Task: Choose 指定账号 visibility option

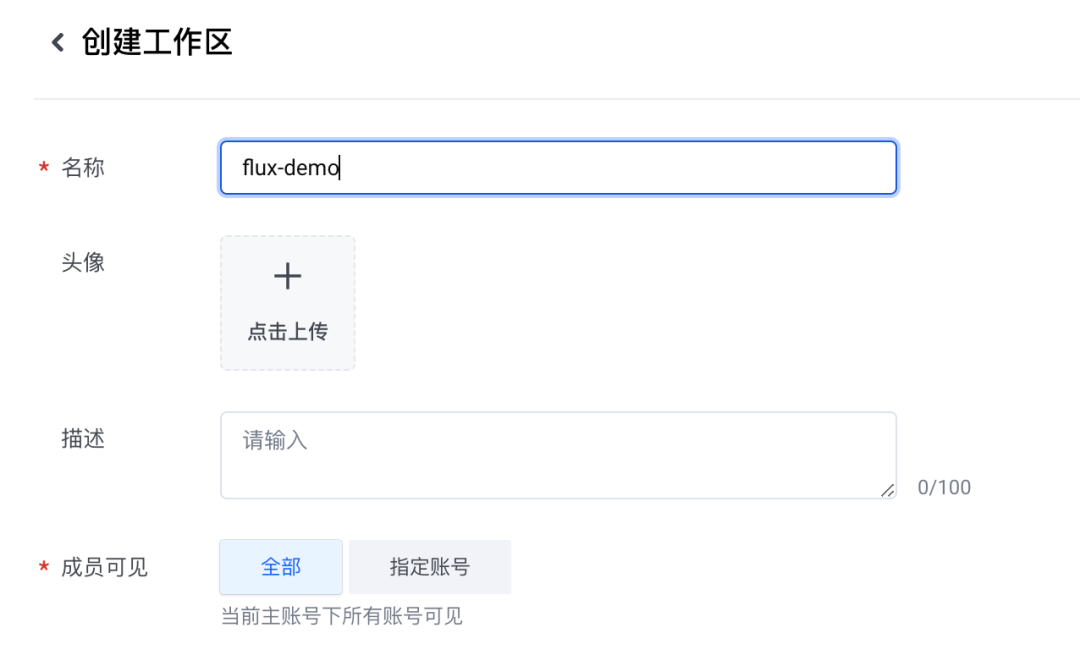Action: tap(430, 567)
